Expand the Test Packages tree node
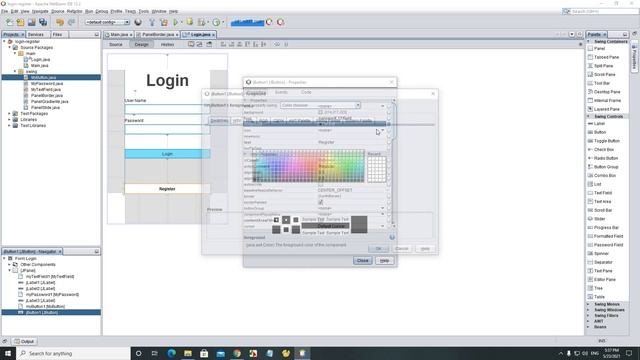Viewport: 640px width, 360px height. tap(9, 113)
